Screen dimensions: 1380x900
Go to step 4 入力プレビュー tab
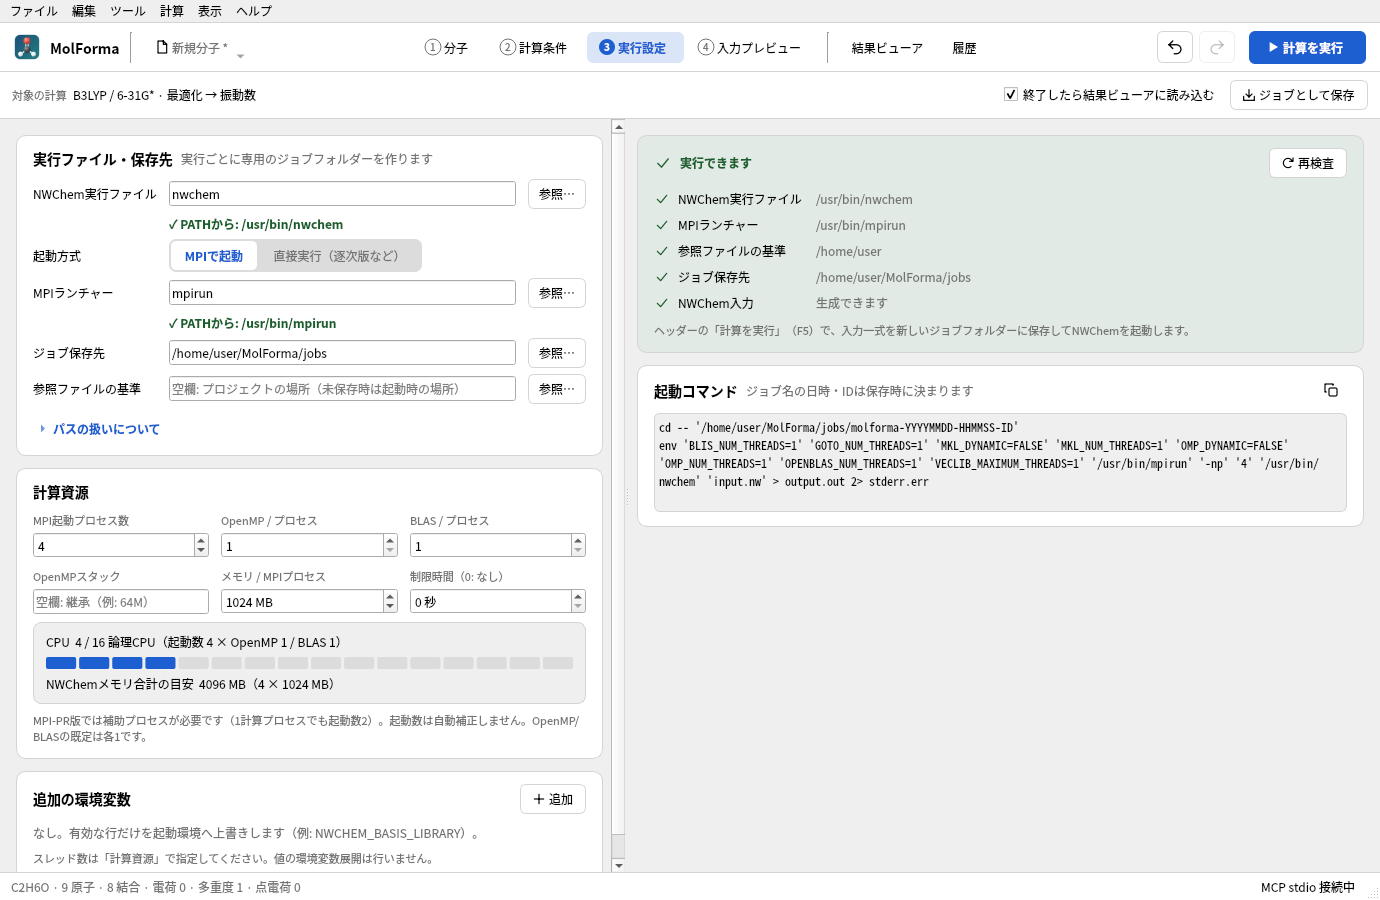tap(749, 47)
